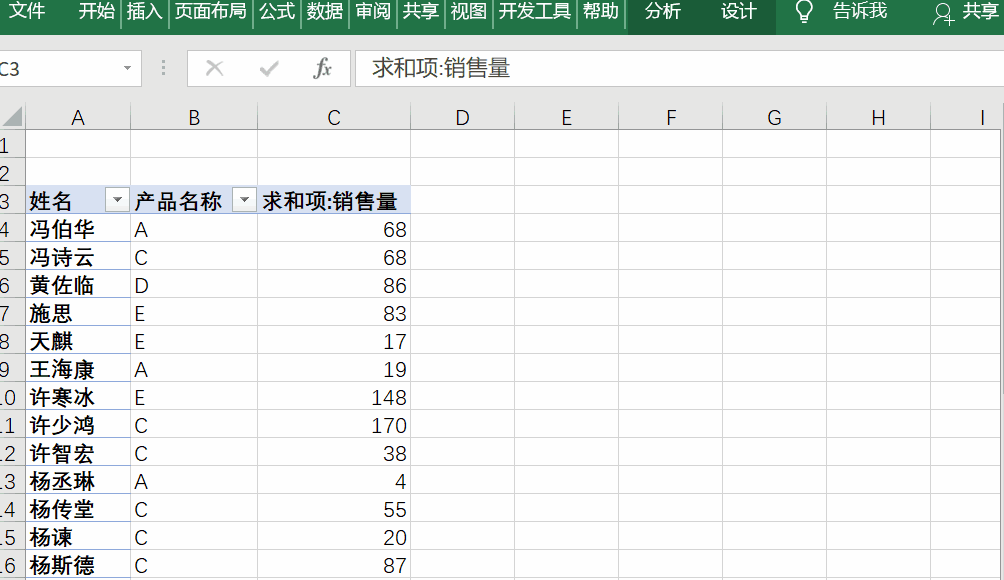Select the cell 王海康
The height and width of the screenshot is (580, 1004).
click(77, 369)
